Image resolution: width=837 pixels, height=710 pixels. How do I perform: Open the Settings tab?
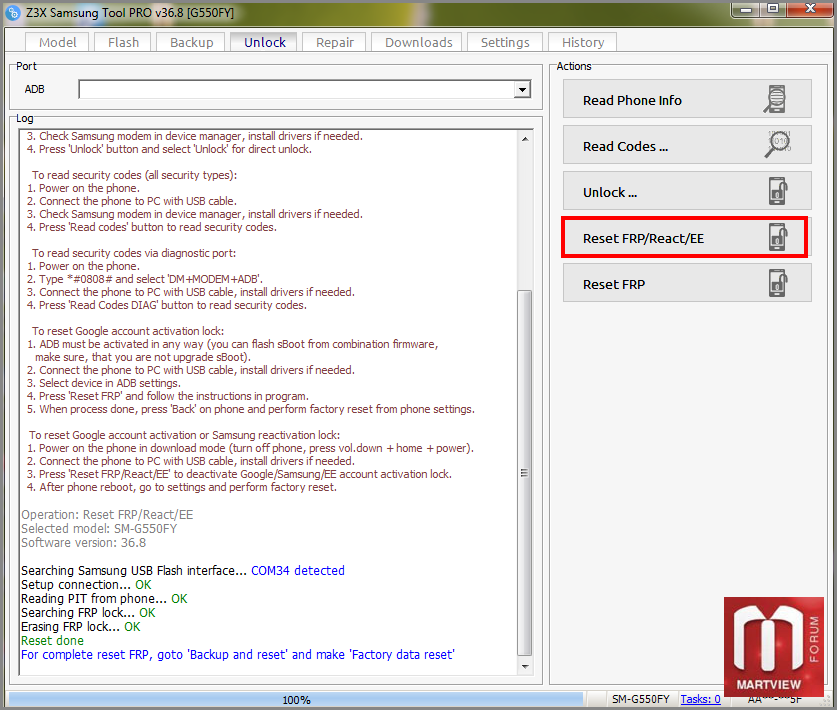[504, 42]
